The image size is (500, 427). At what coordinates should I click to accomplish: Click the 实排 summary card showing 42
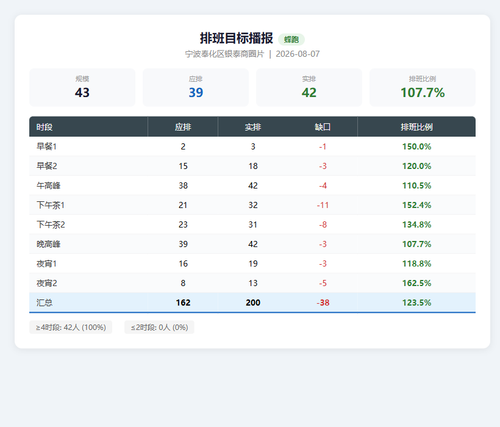pyautogui.click(x=309, y=88)
